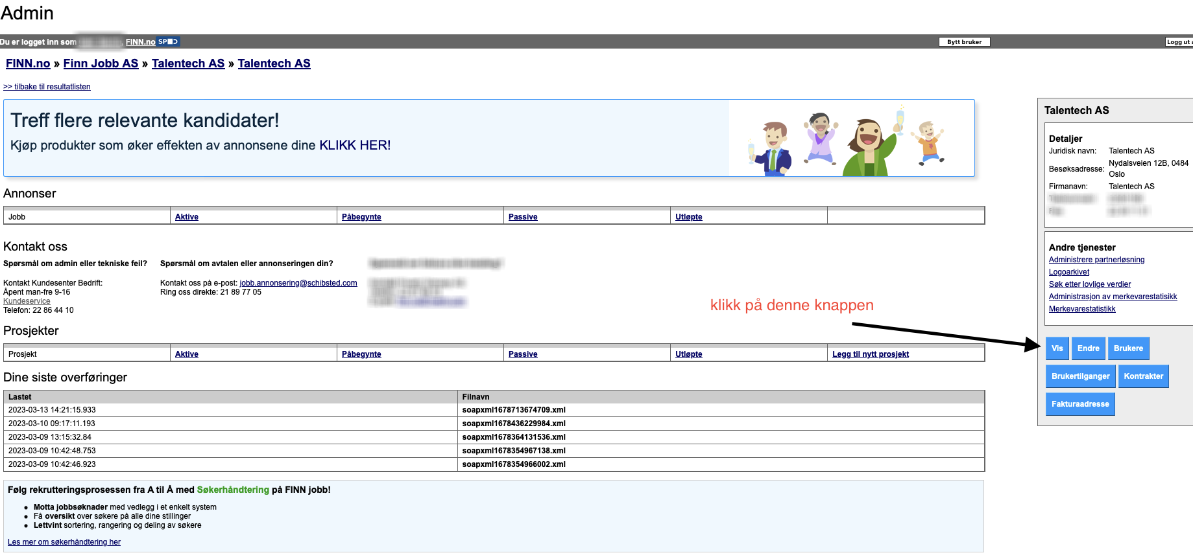1193x555 pixels.
Task: Open Administrasjon av merkevarestatisikk
Action: (x=1113, y=296)
